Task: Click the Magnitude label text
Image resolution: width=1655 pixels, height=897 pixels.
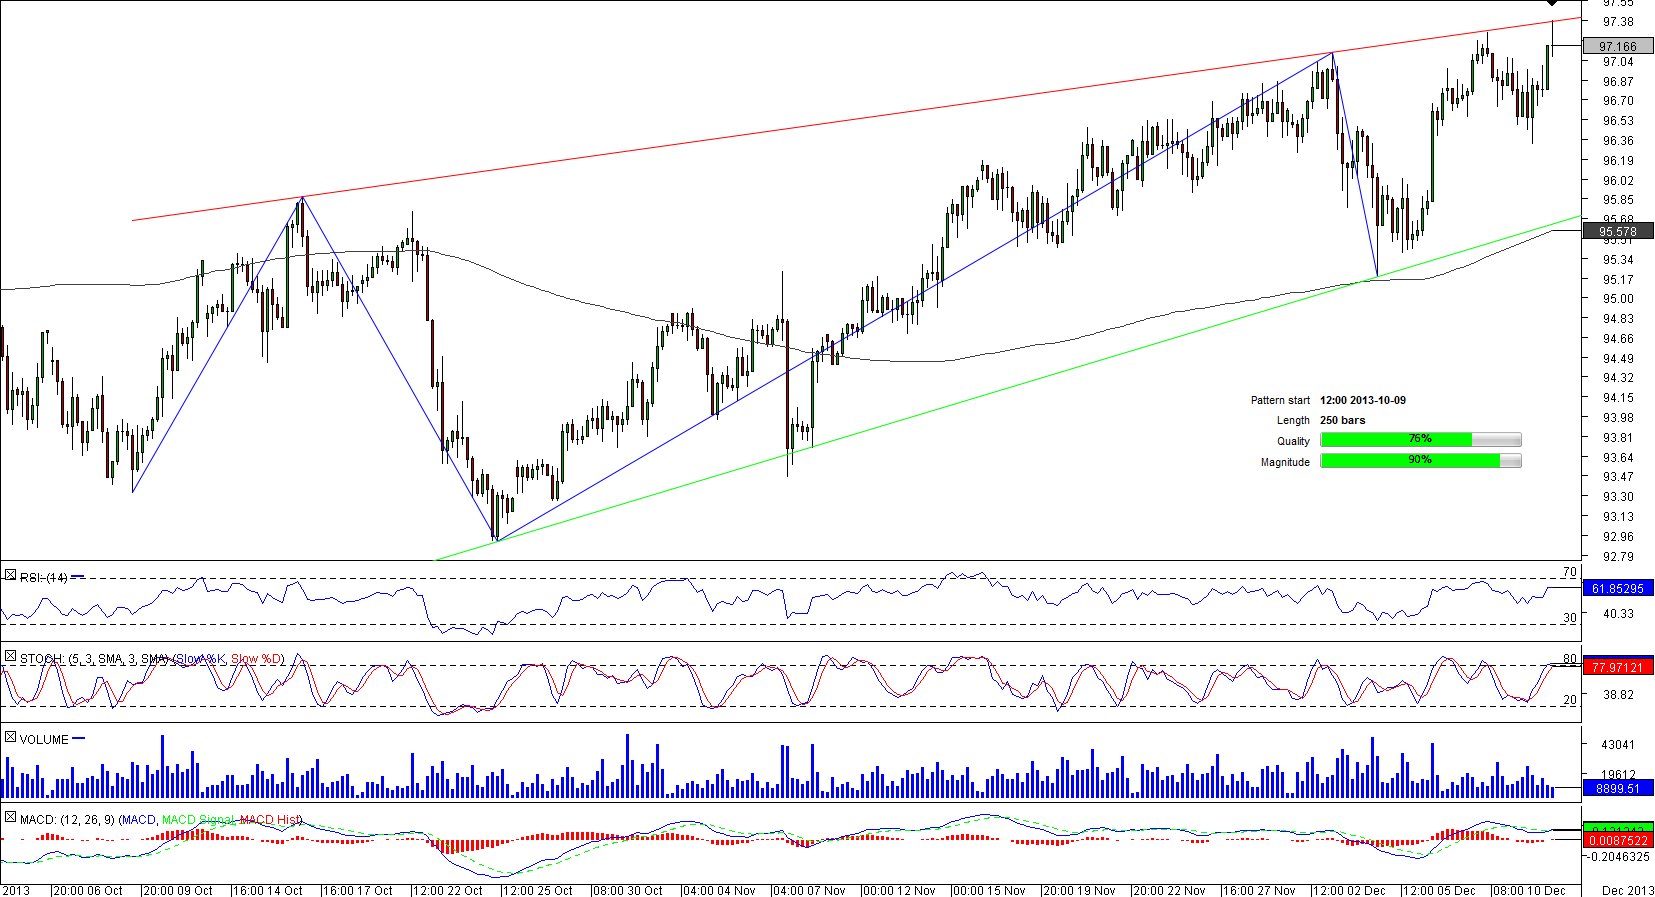Action: 1285,462
